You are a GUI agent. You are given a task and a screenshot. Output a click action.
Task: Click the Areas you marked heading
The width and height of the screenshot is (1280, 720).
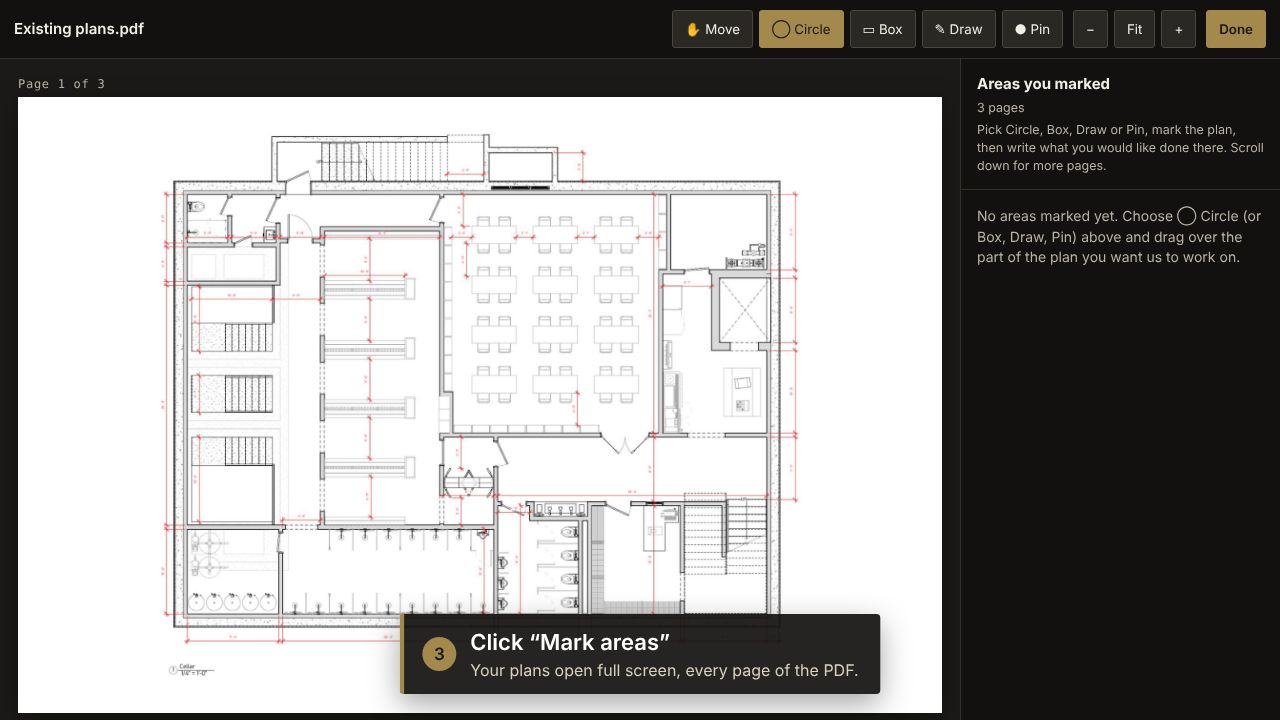[x=1043, y=84]
